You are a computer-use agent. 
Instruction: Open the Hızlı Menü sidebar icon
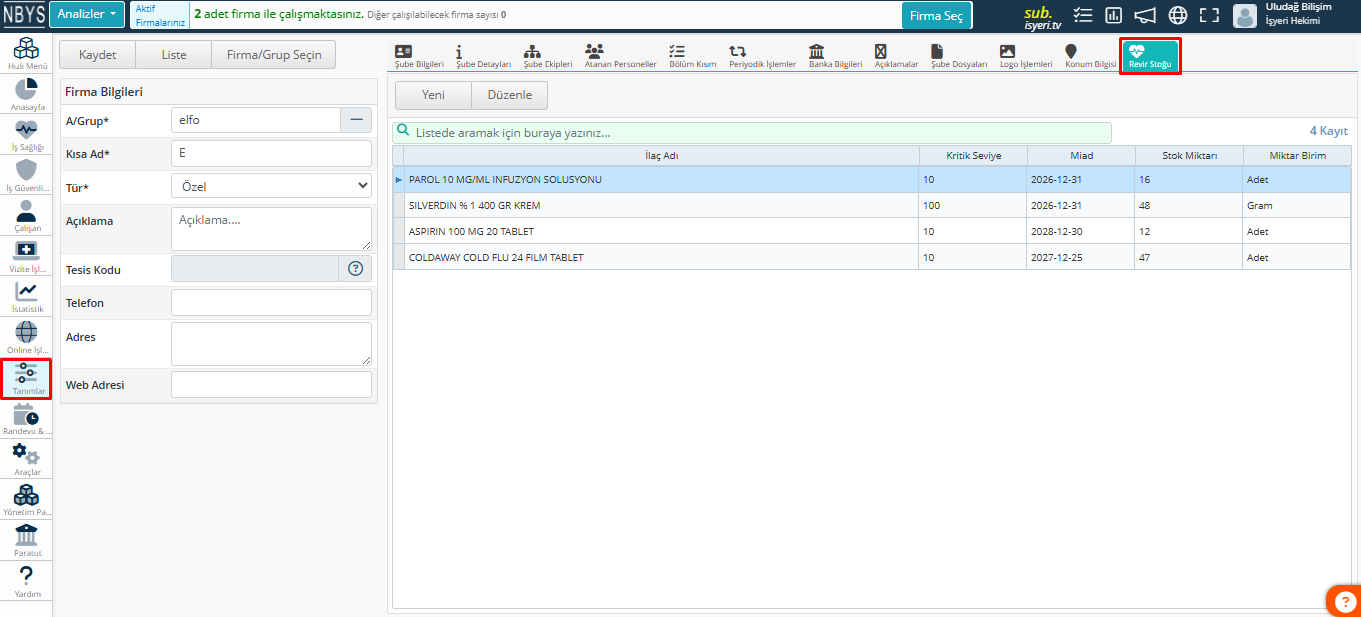[x=27, y=55]
